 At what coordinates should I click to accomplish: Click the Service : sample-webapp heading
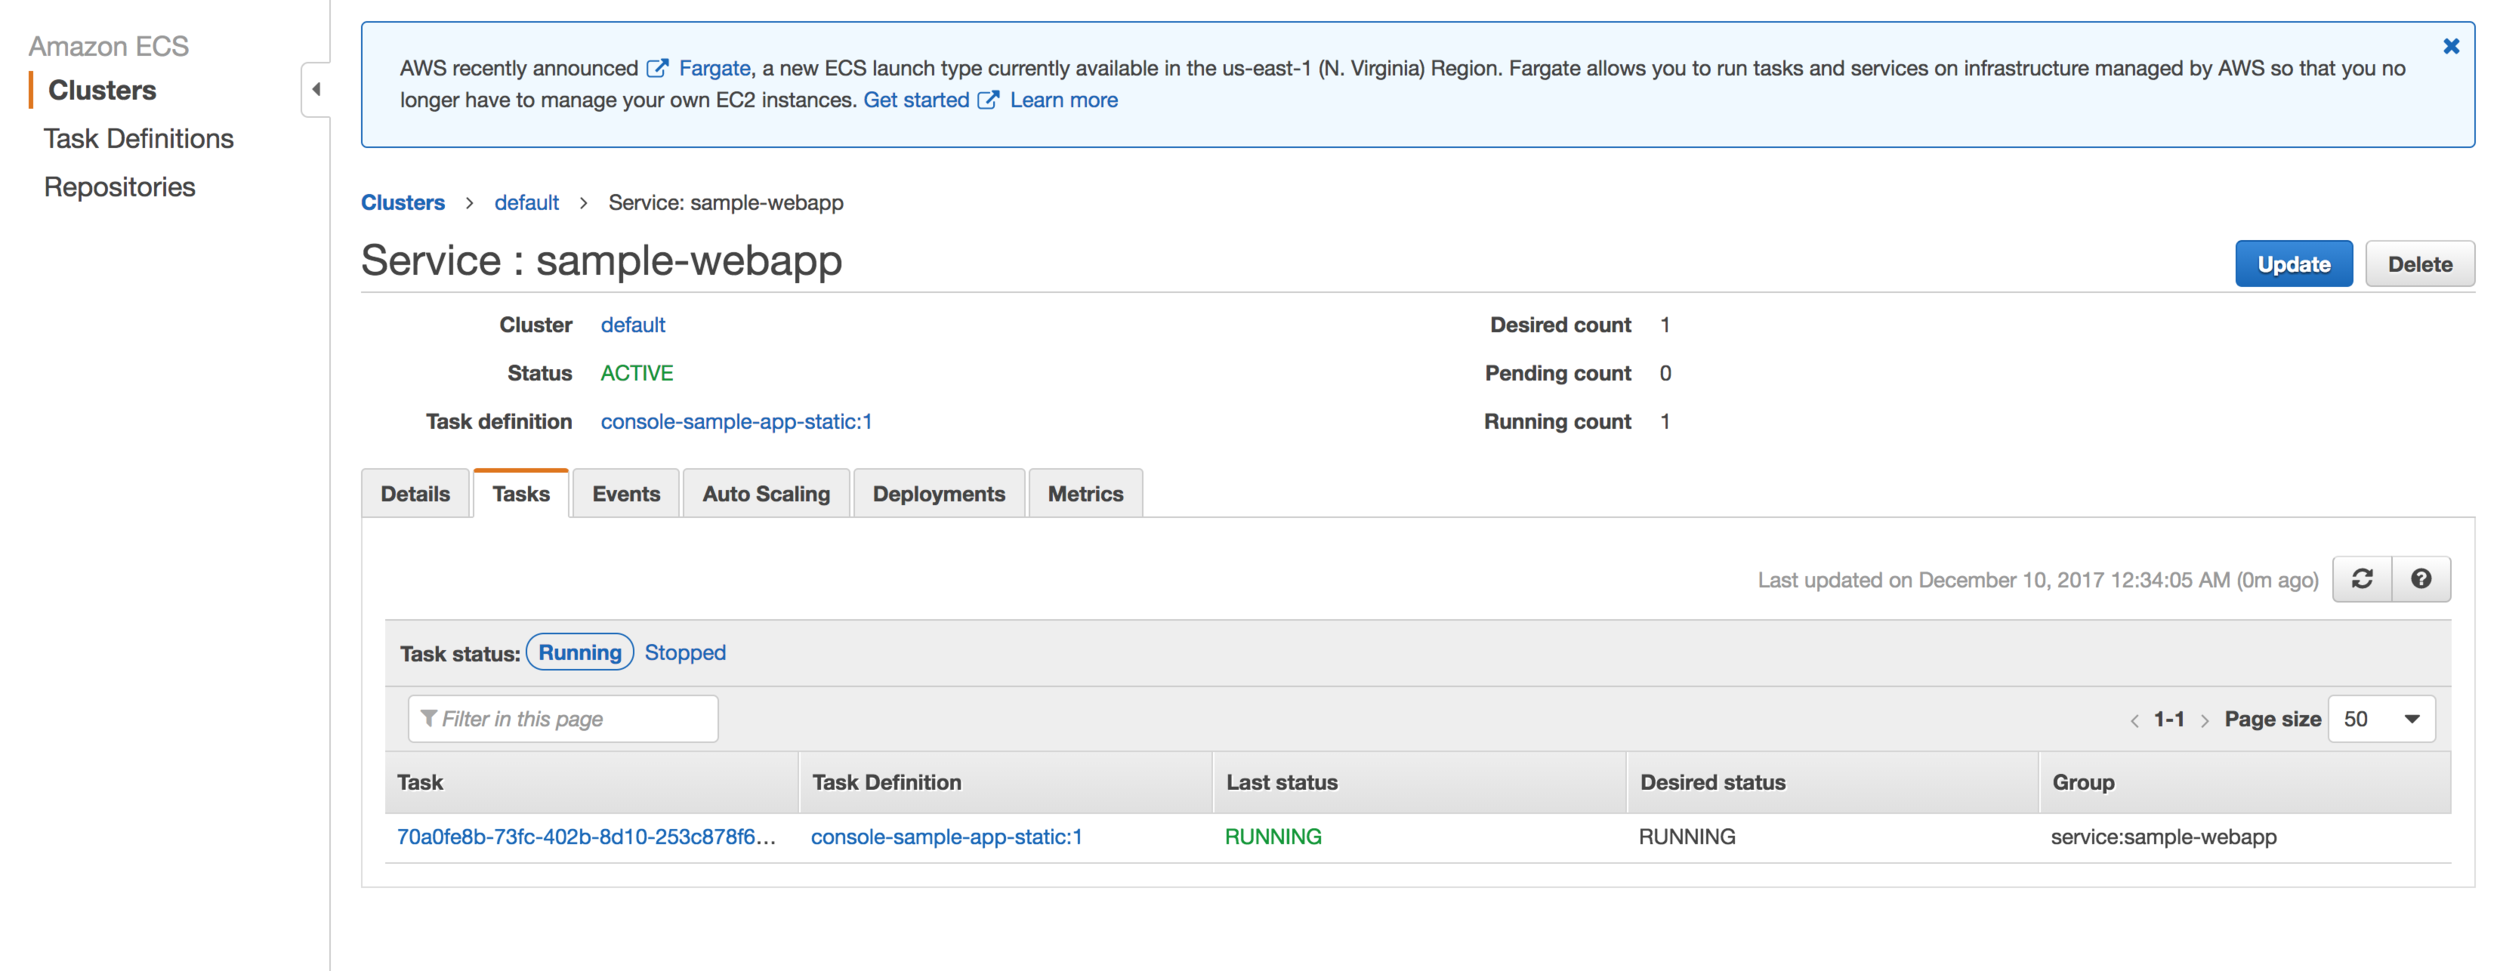coord(602,260)
